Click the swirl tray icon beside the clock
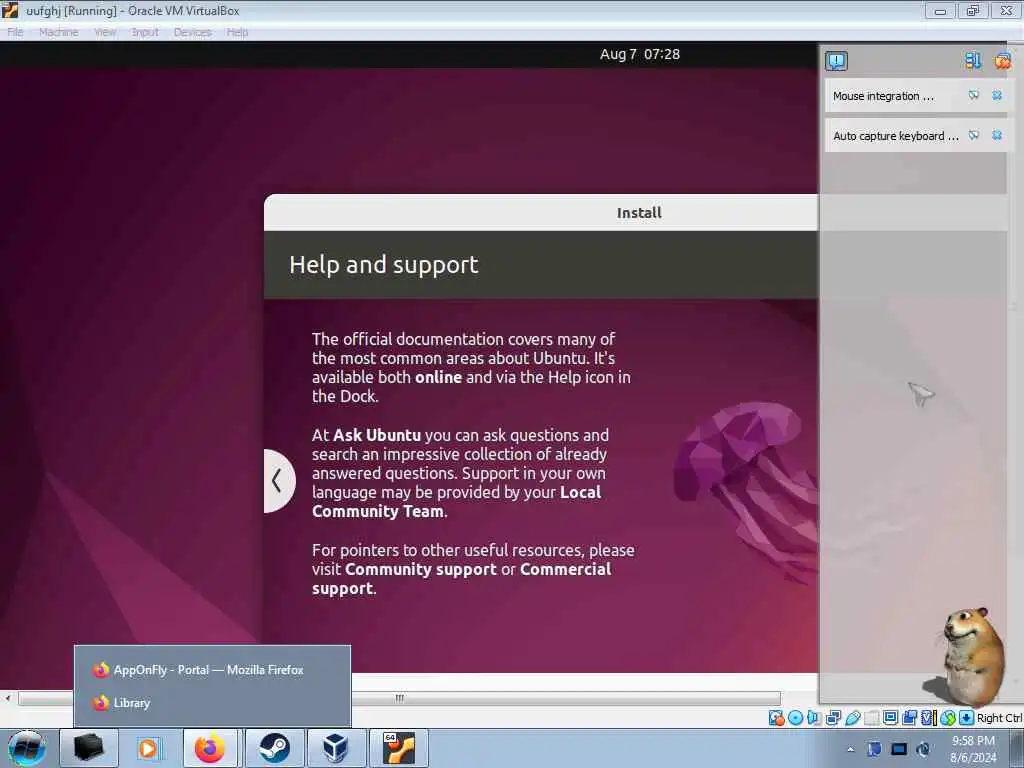 click(923, 749)
